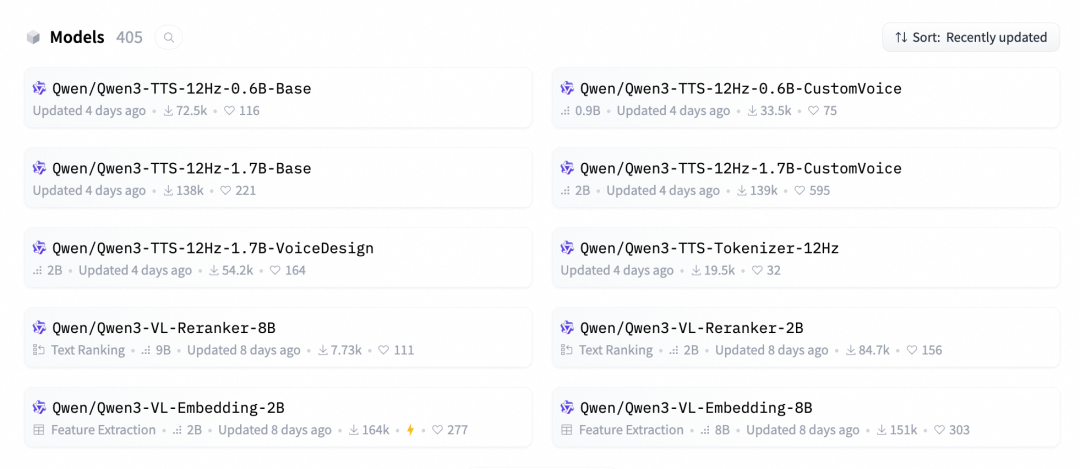Click Text Ranking icon on Qwen3-VL-Reranker-8B

click(x=39, y=351)
